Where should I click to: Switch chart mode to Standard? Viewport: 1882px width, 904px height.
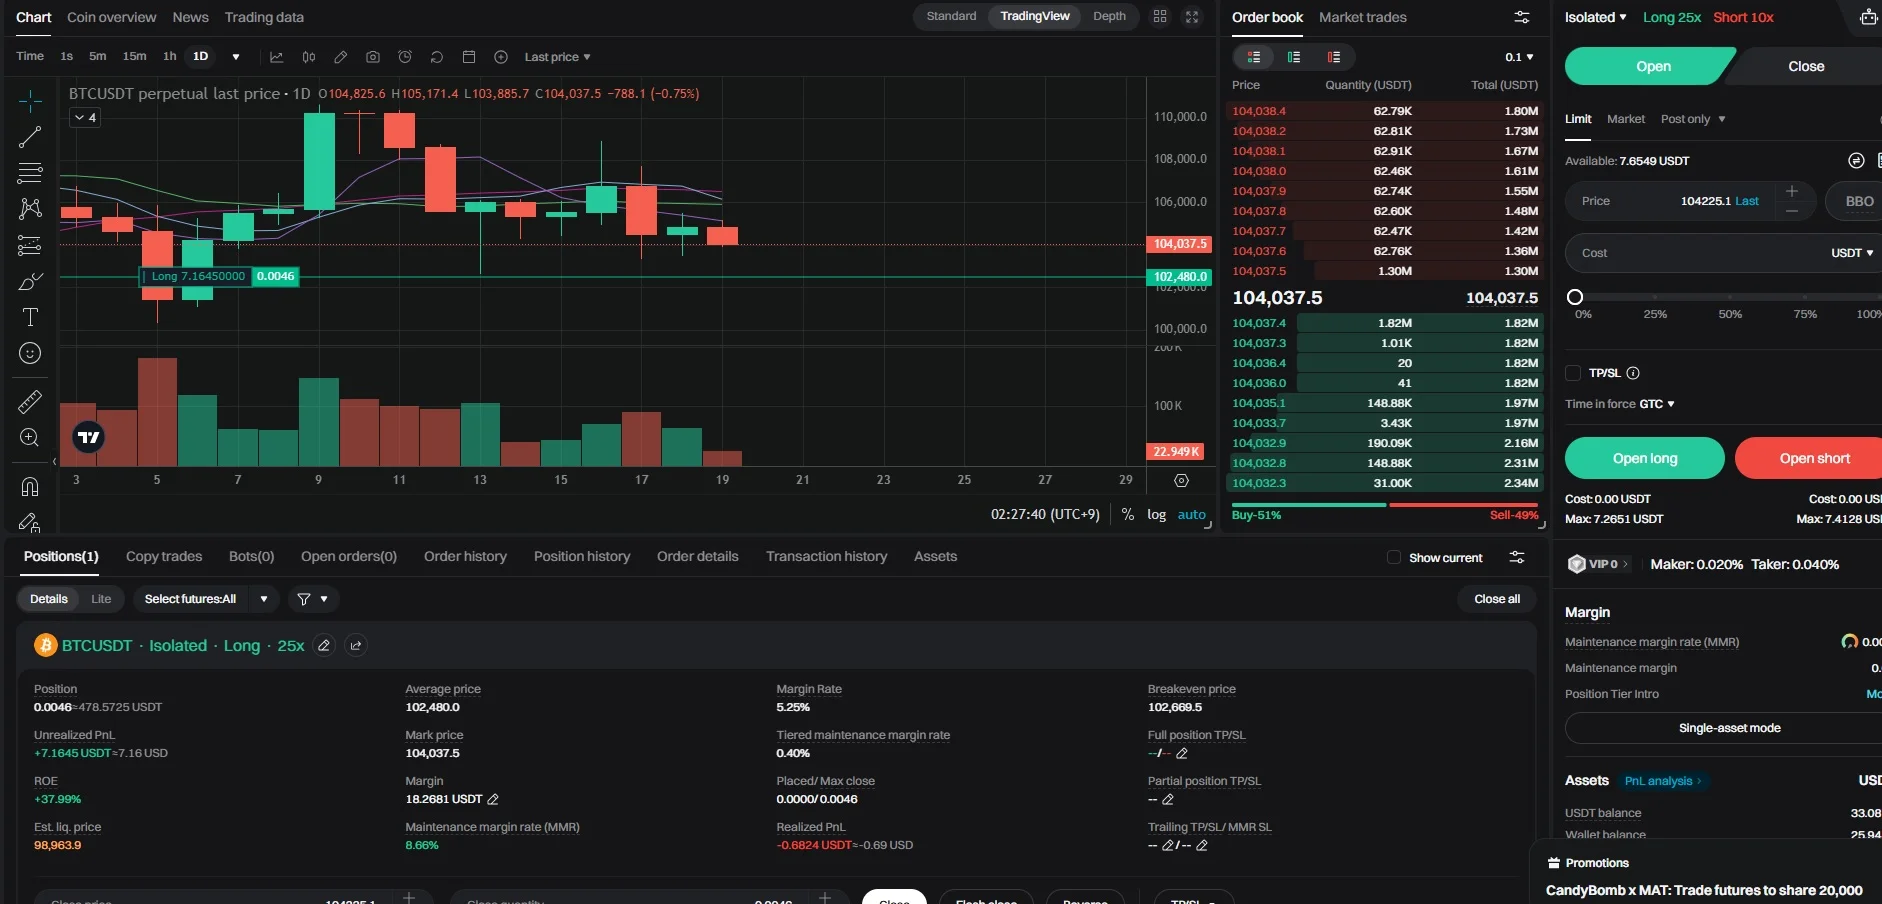(951, 16)
